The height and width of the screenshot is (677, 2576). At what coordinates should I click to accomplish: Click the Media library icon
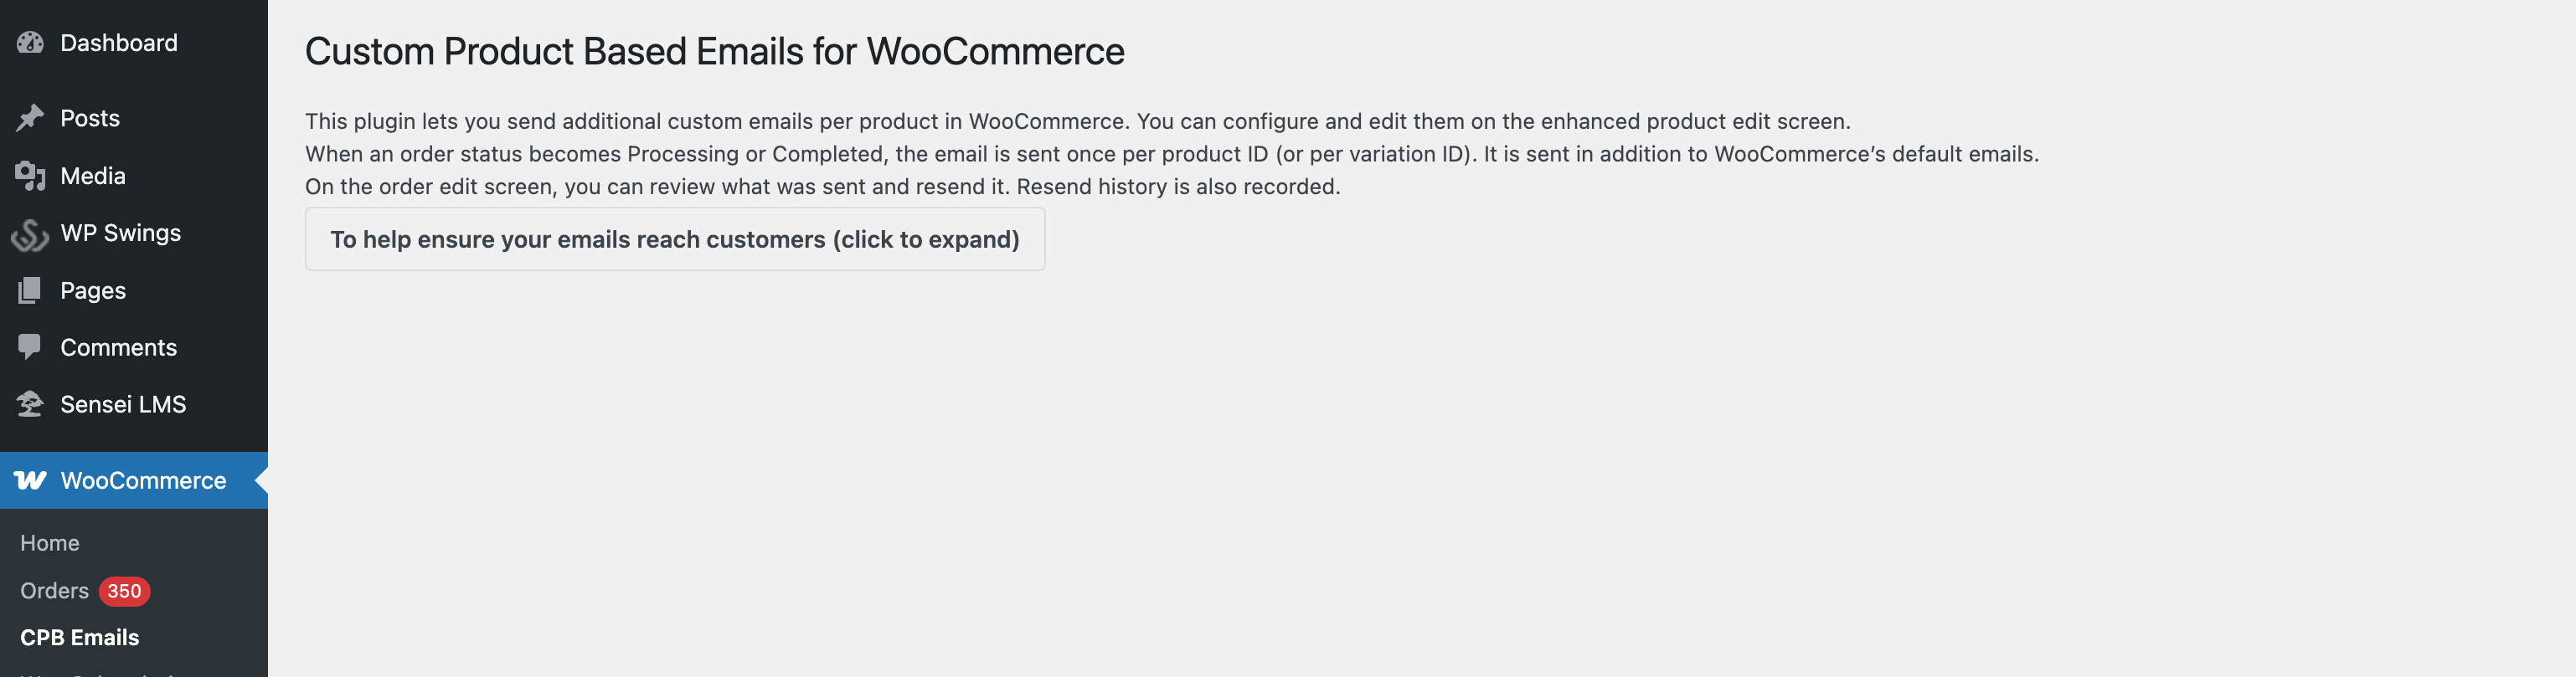(30, 176)
